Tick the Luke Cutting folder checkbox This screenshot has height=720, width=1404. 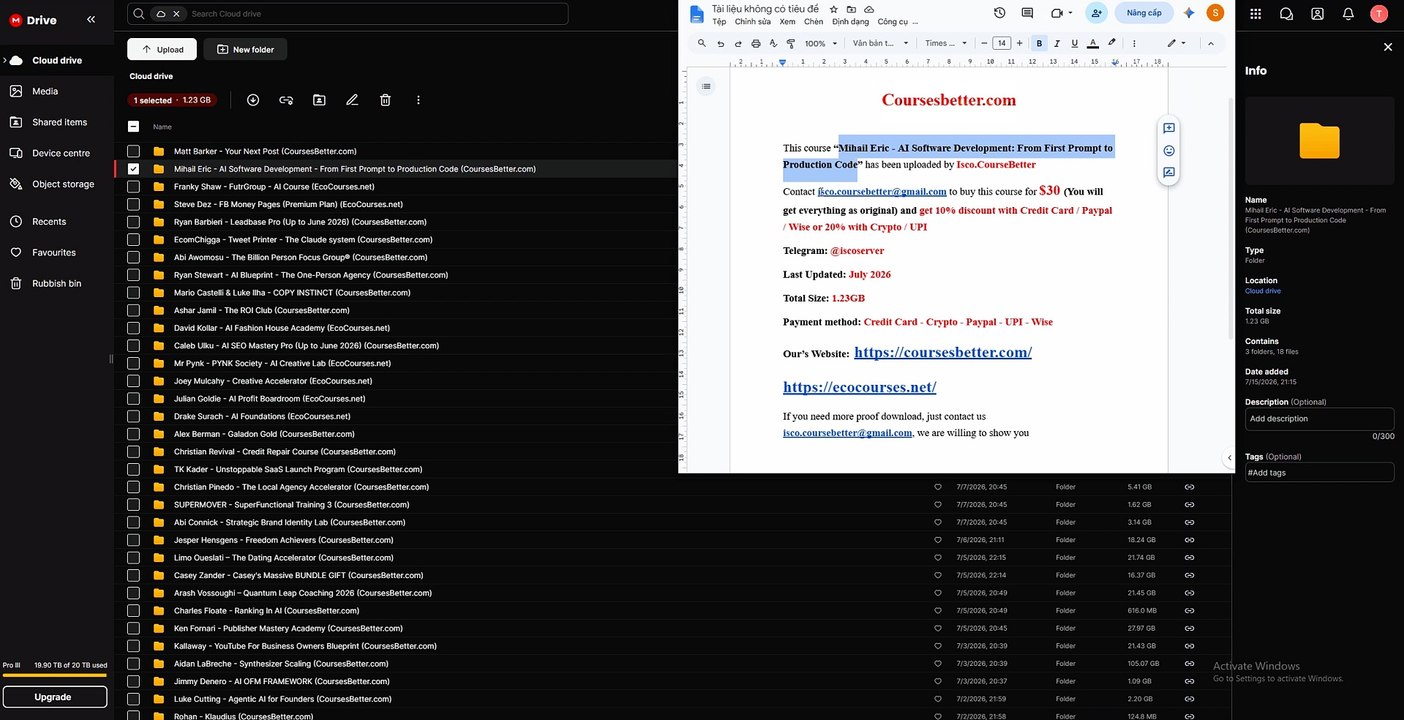point(133,699)
